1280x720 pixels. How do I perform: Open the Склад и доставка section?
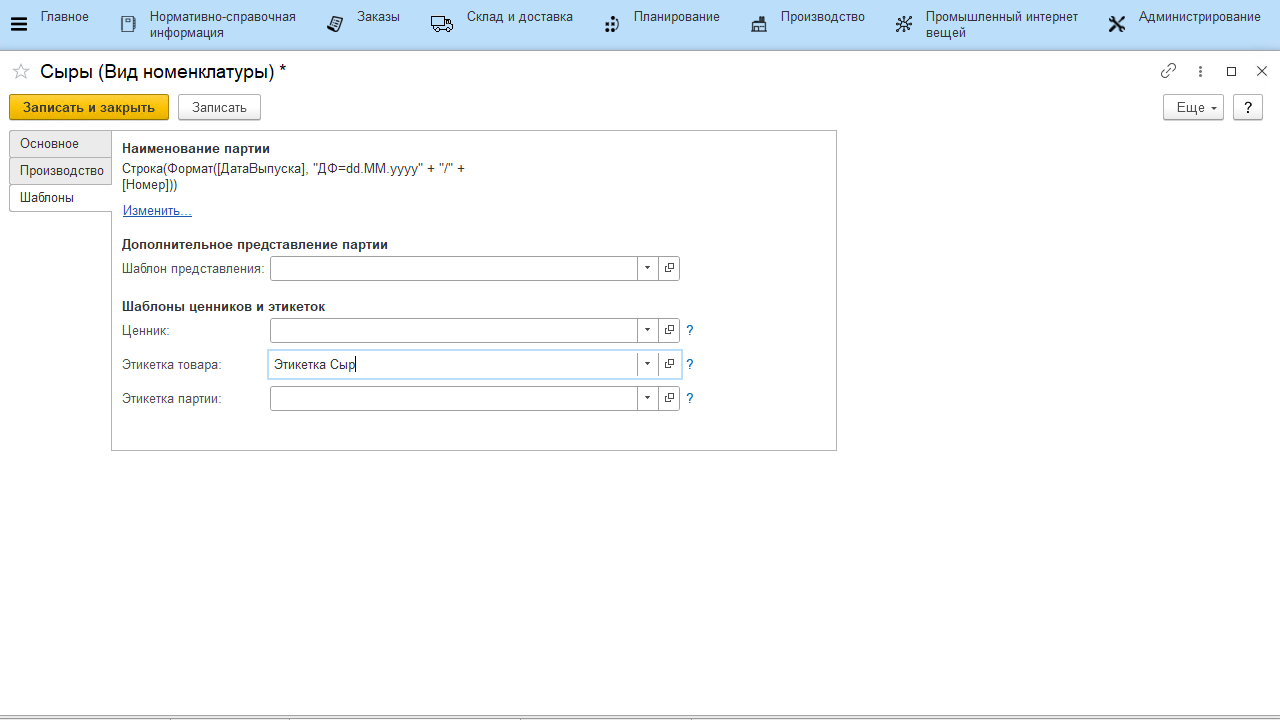click(x=502, y=24)
